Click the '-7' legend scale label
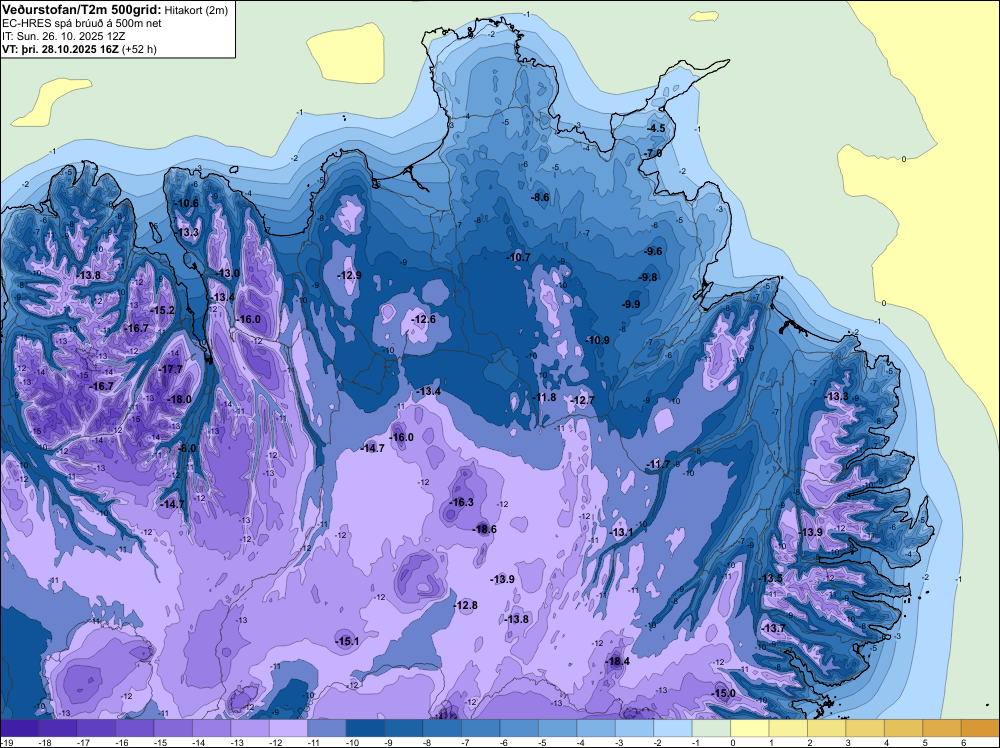 point(466,742)
